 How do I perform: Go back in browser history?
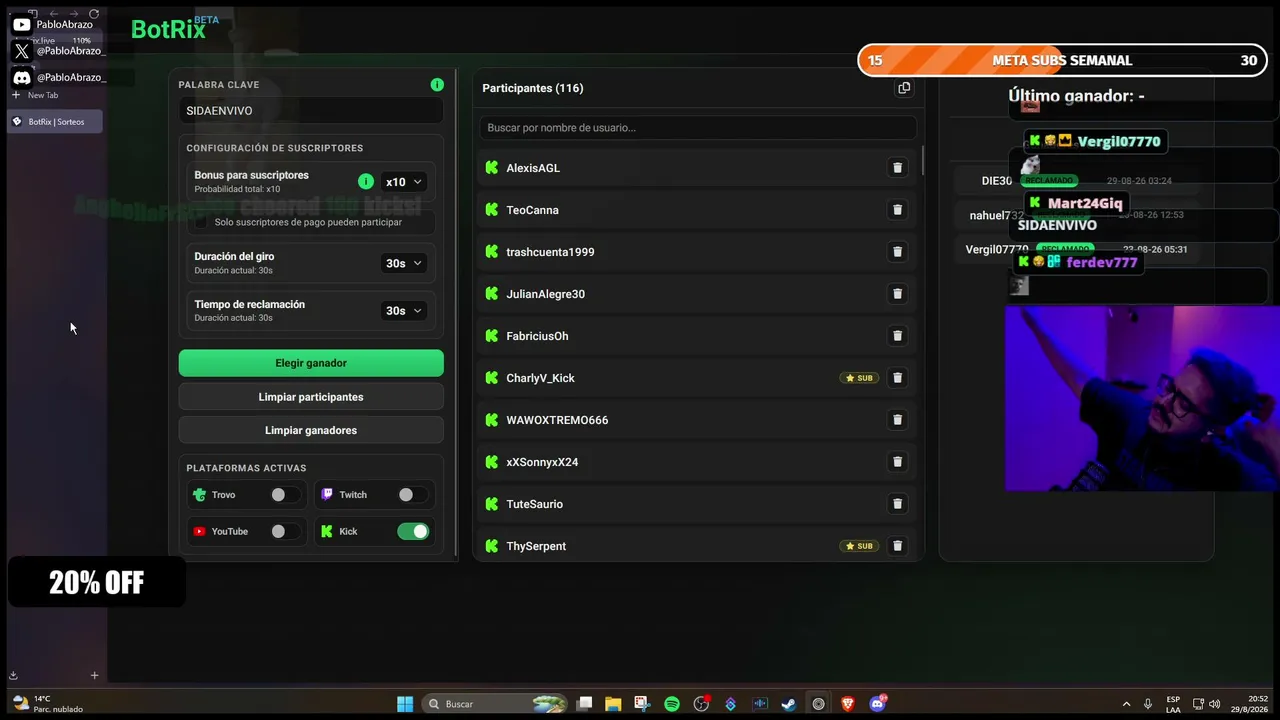[54, 14]
